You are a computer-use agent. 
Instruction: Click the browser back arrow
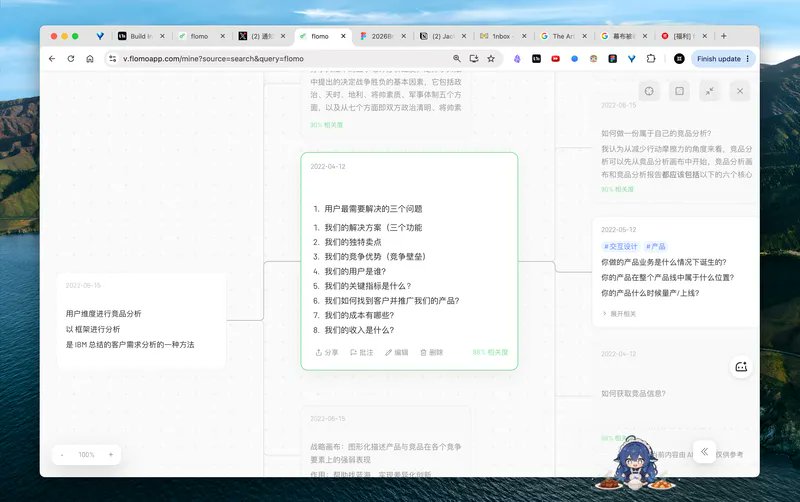tap(52, 59)
